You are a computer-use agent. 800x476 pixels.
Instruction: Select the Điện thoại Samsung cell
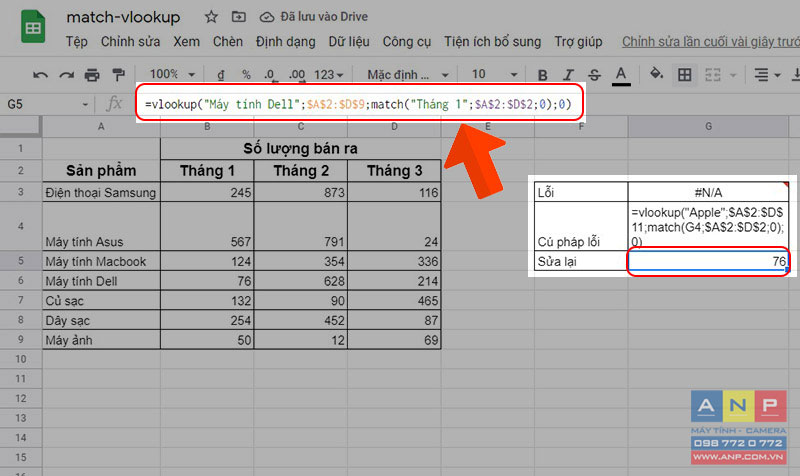point(101,192)
